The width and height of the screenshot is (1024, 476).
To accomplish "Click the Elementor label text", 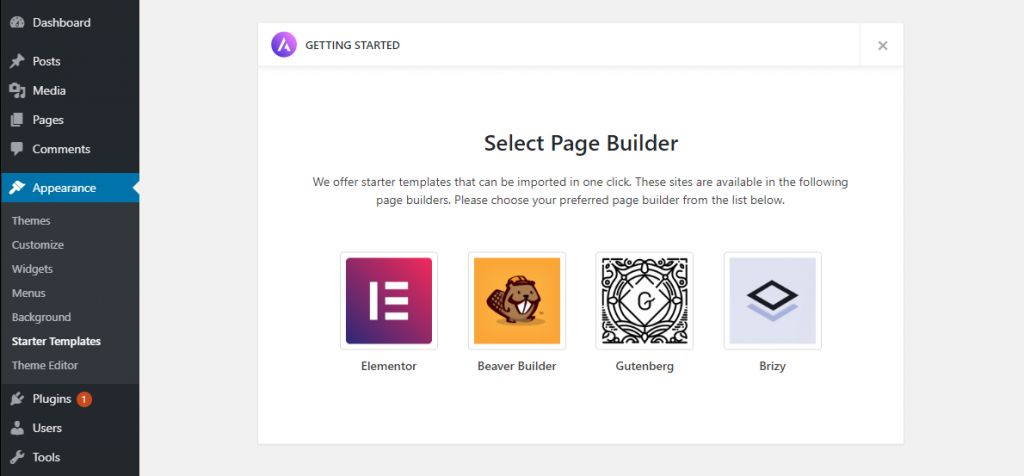I will (389, 366).
